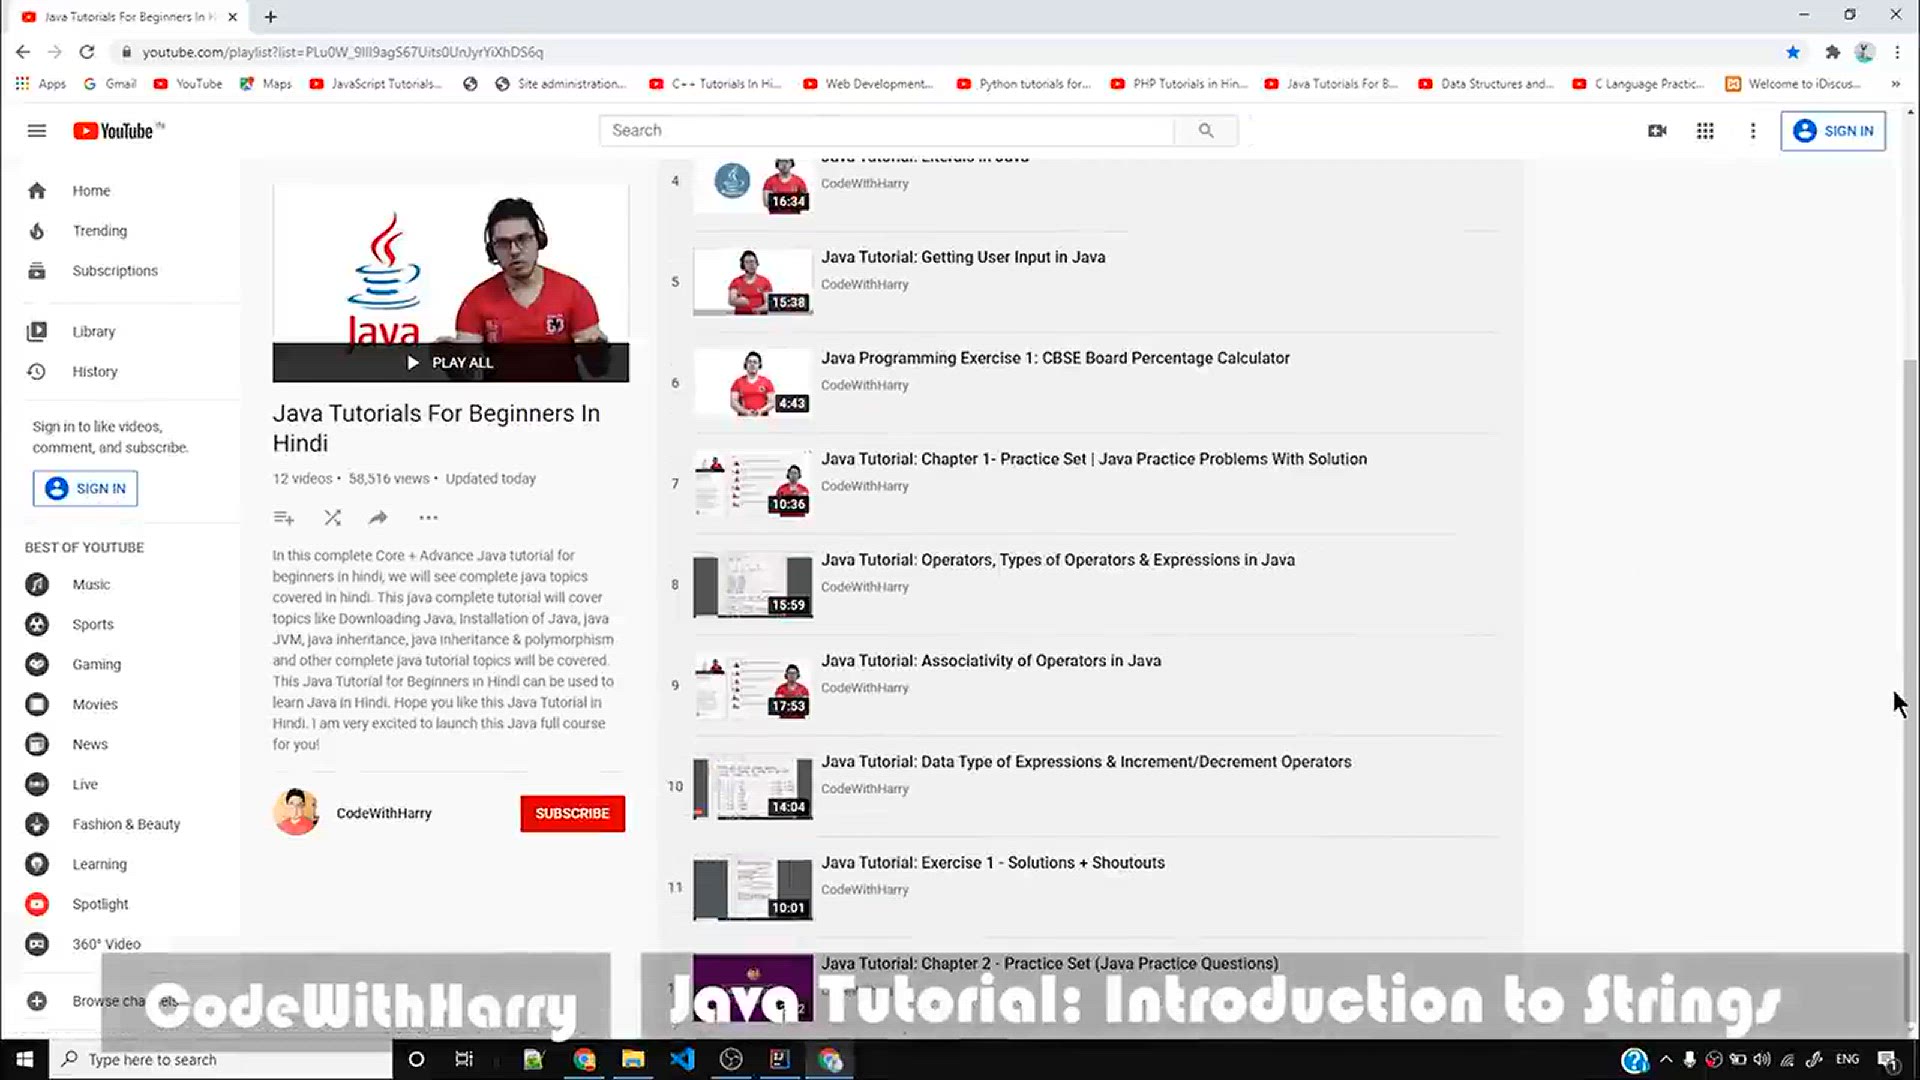The width and height of the screenshot is (1920, 1080).
Task: Open the Chrome extensions puzzle icon
Action: tap(1832, 52)
